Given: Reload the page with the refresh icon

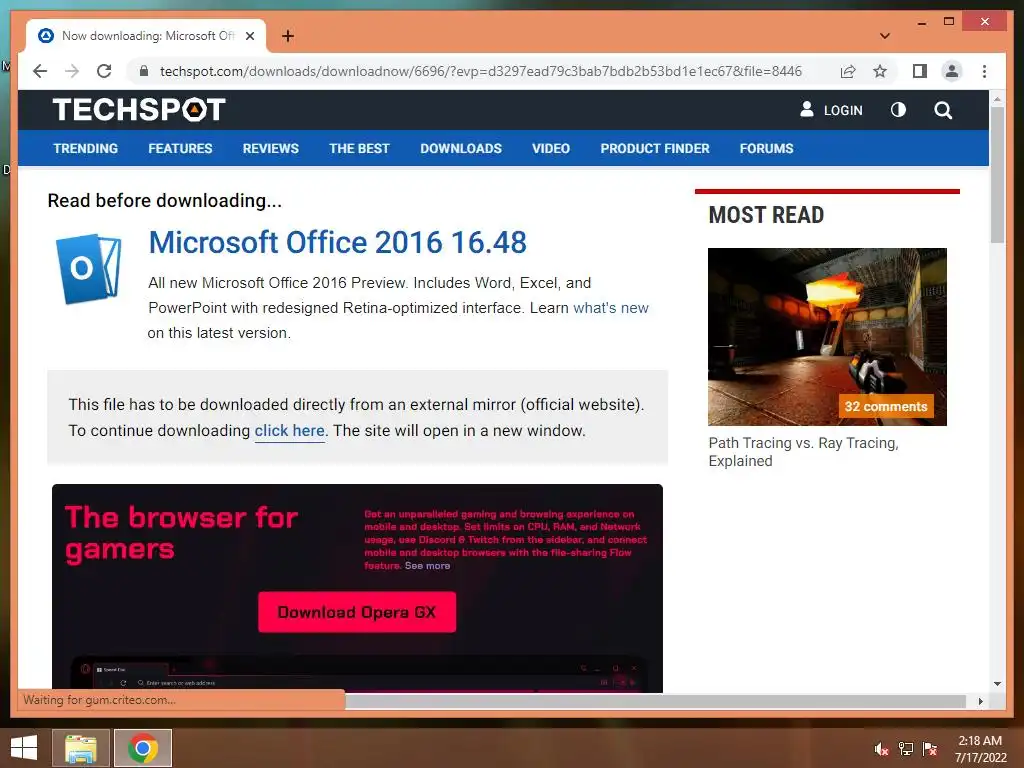Looking at the screenshot, I should [104, 71].
